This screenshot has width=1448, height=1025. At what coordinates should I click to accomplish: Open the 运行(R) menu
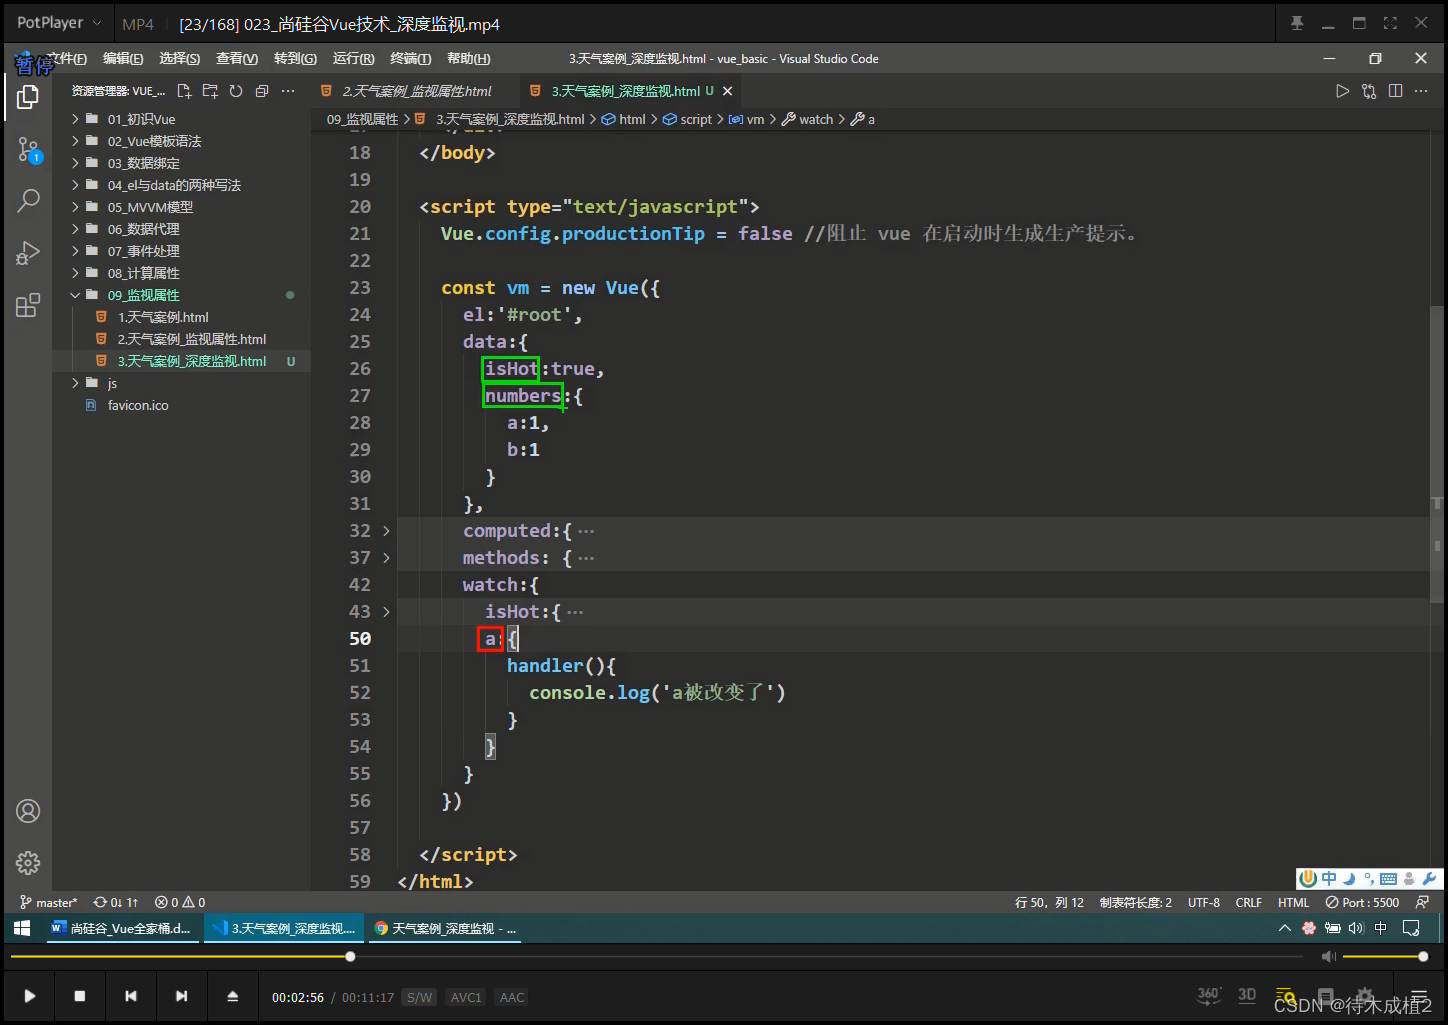(x=353, y=59)
